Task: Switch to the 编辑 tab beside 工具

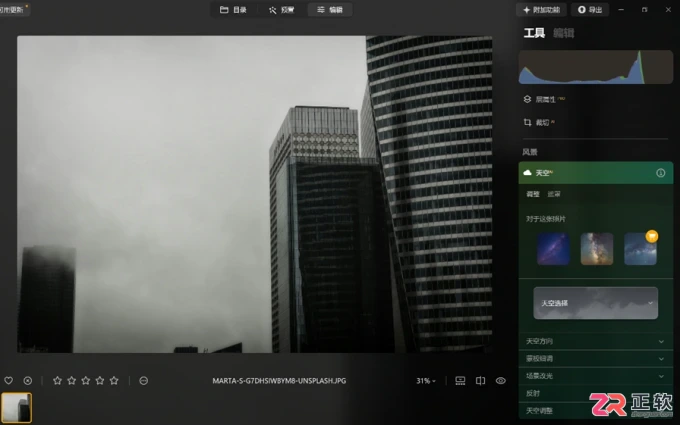Action: pos(564,33)
